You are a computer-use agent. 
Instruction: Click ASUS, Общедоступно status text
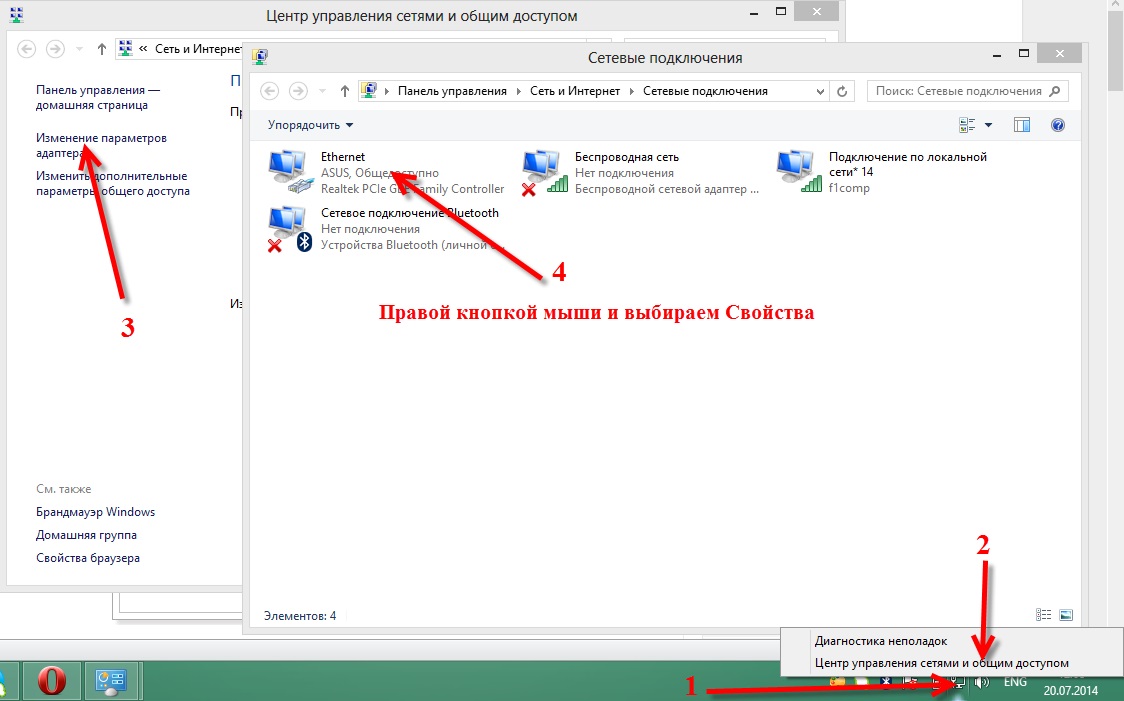(379, 173)
